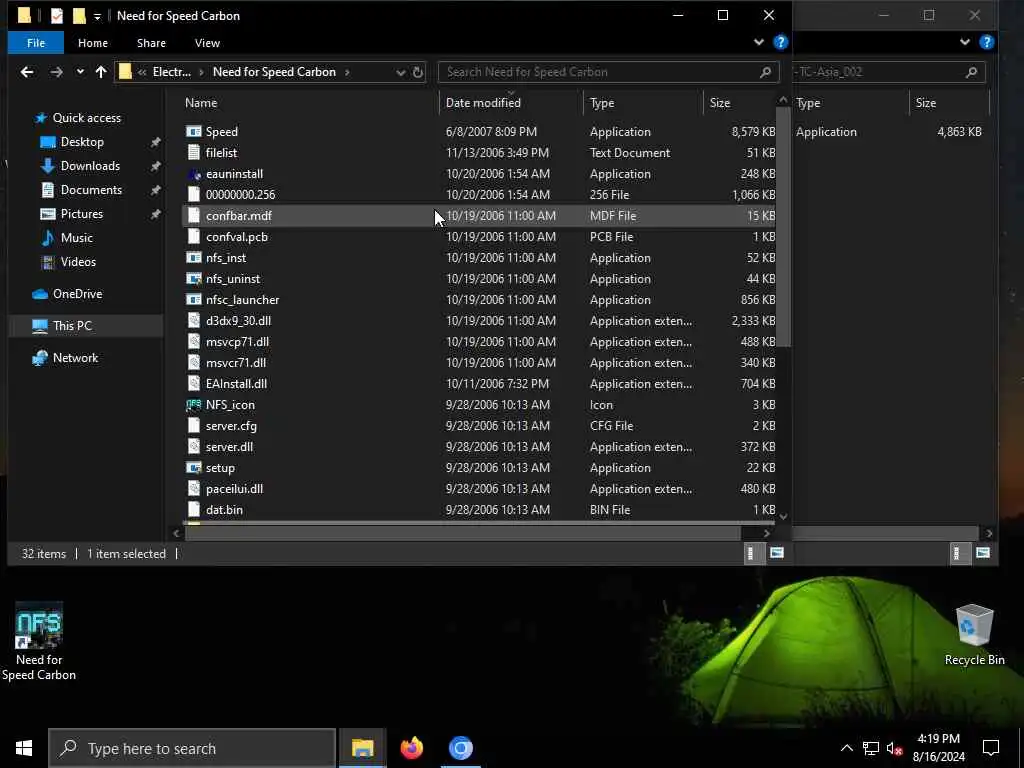Click the horizontal scrollbar in file list
This screenshot has height=768, width=1024.
462,533
